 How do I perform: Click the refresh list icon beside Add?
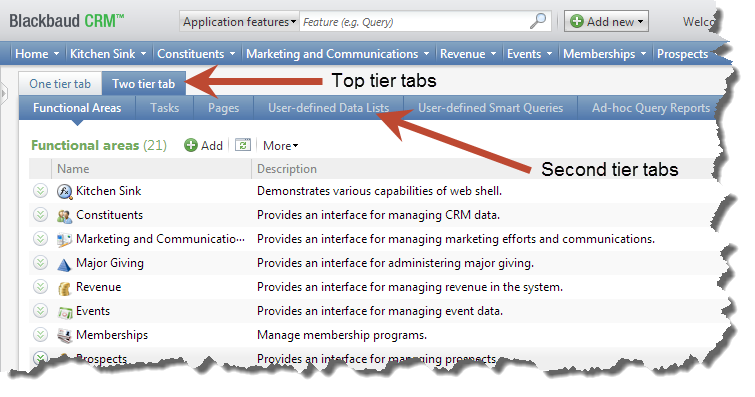click(x=243, y=145)
